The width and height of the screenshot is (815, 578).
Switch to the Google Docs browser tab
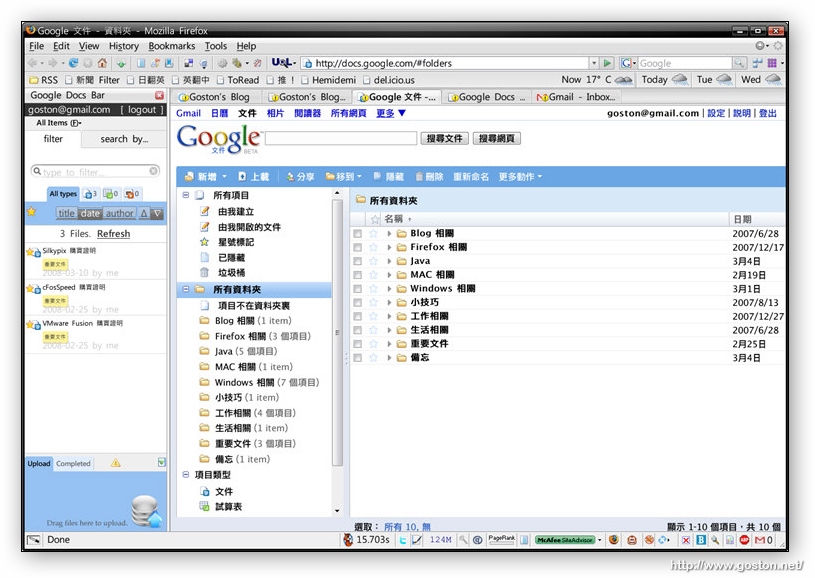(487, 97)
